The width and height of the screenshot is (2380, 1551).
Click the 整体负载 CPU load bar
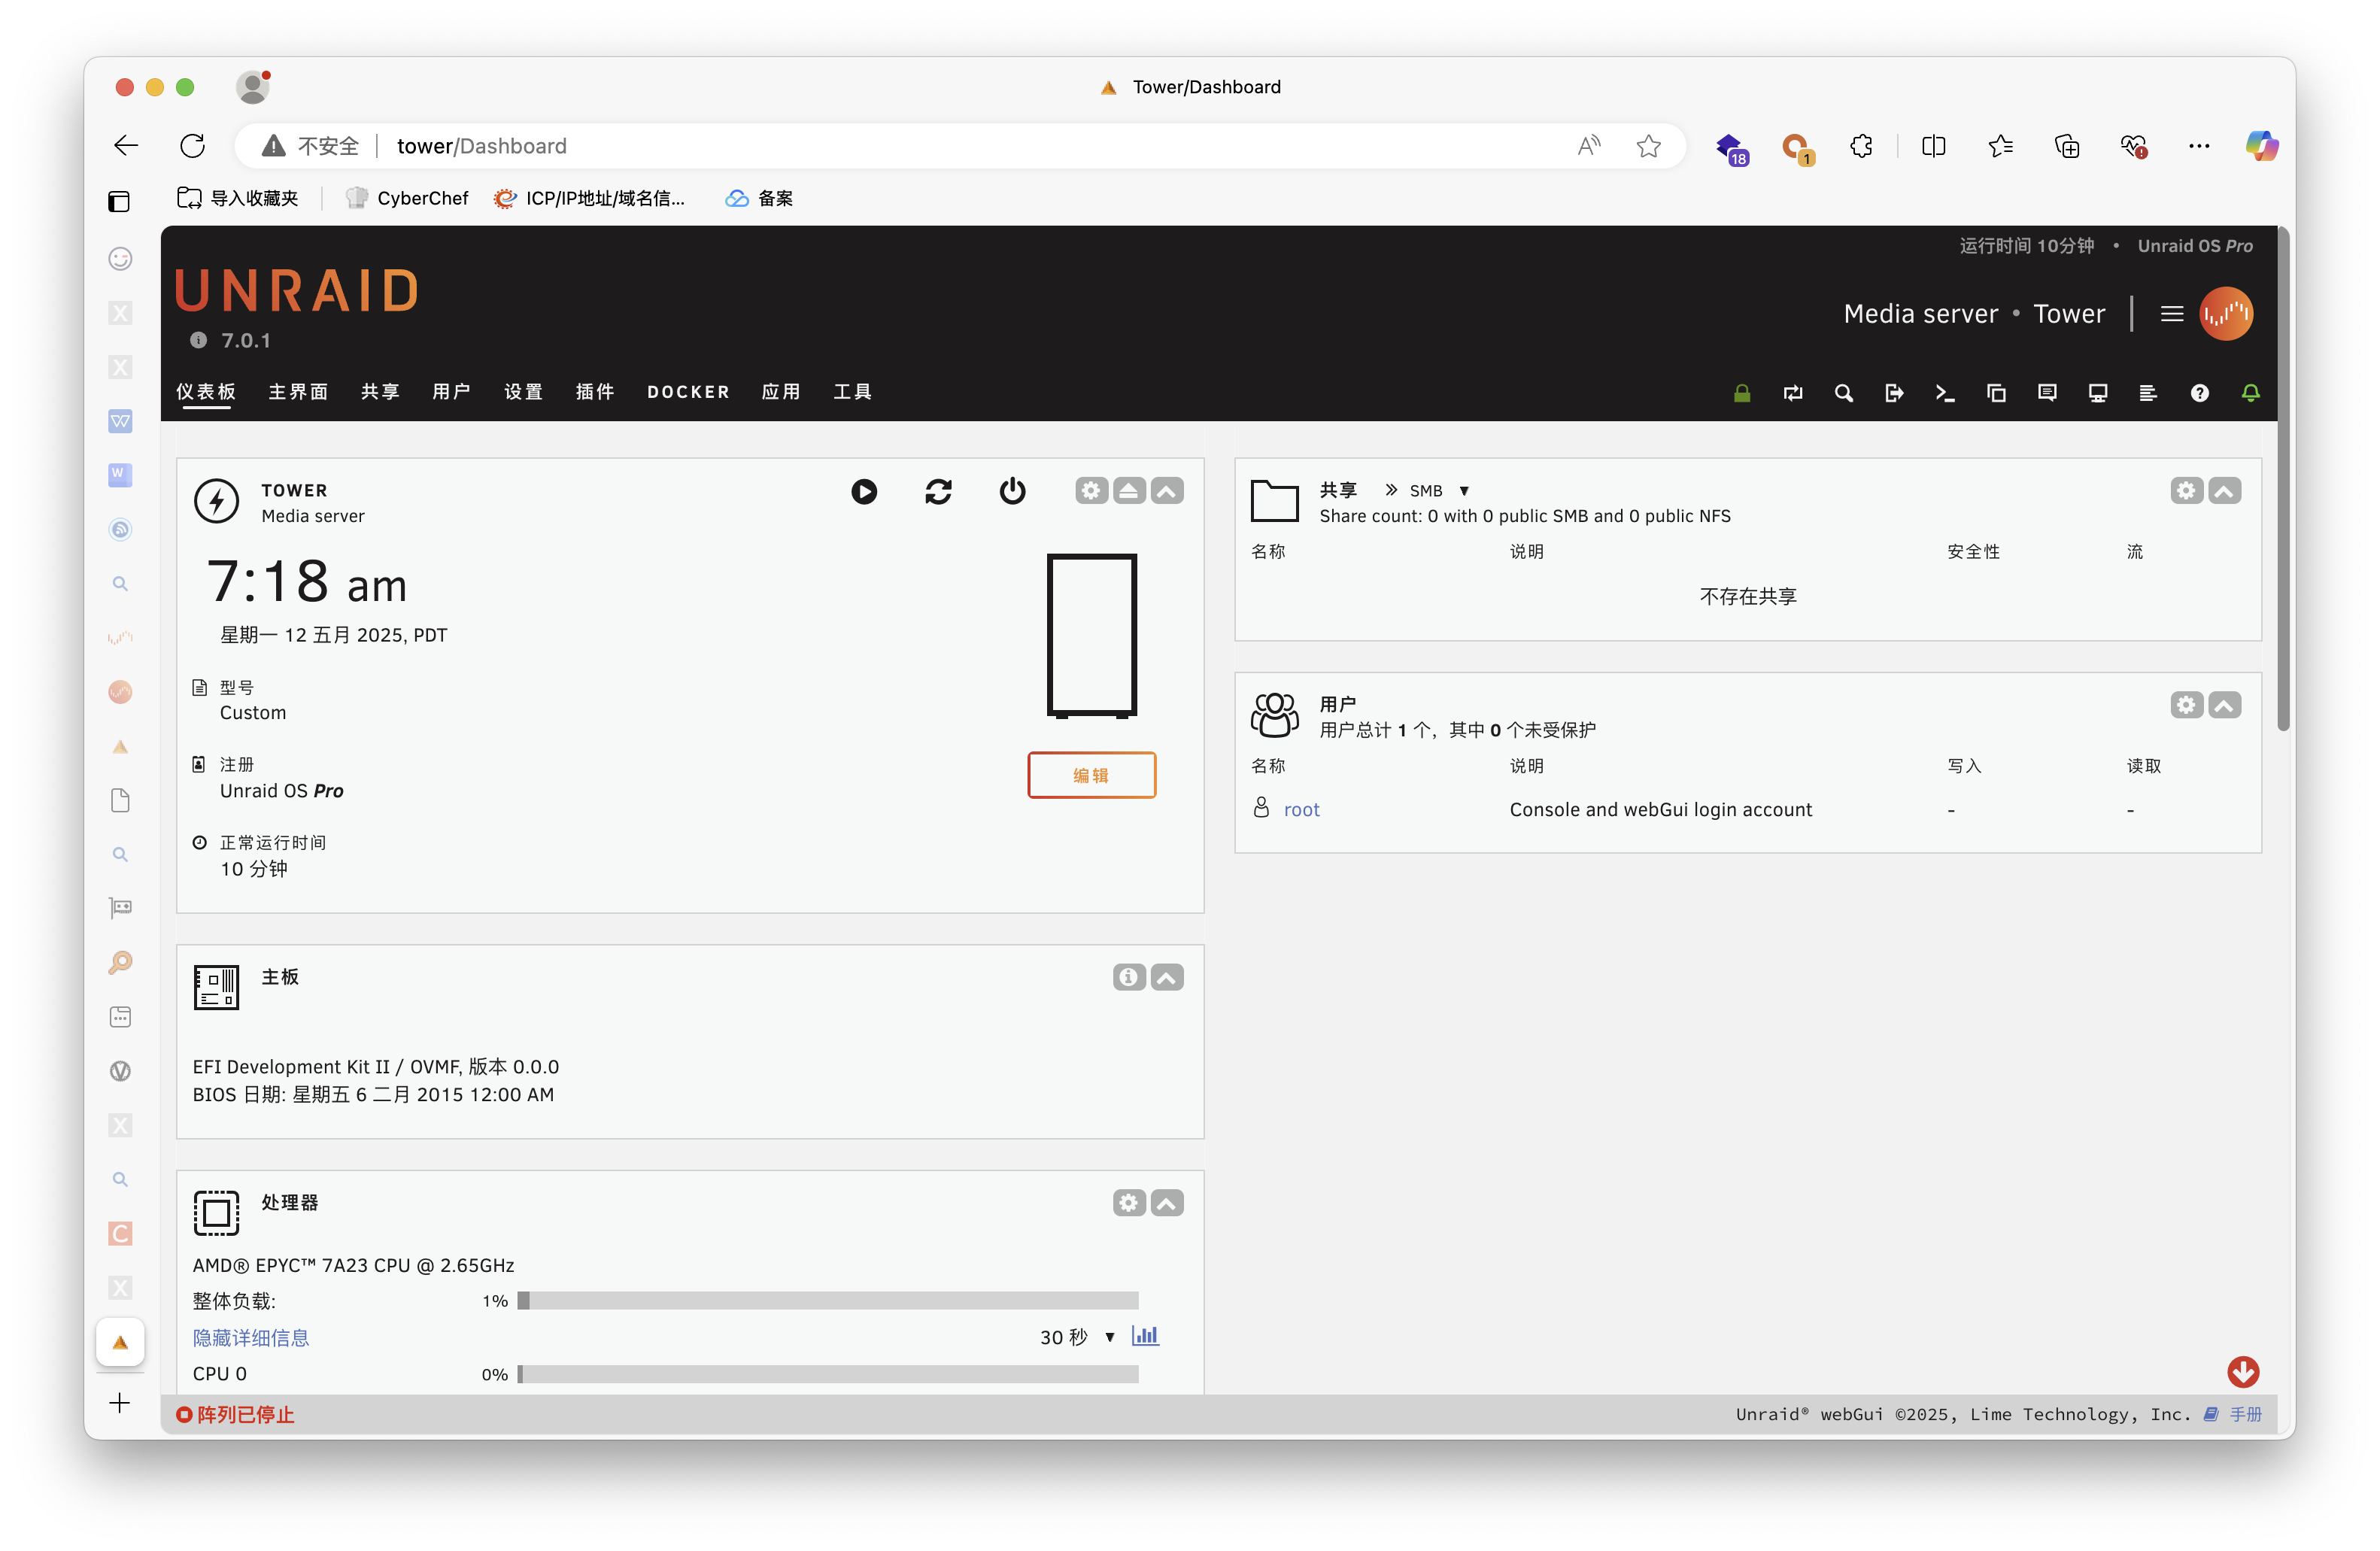click(x=828, y=1301)
